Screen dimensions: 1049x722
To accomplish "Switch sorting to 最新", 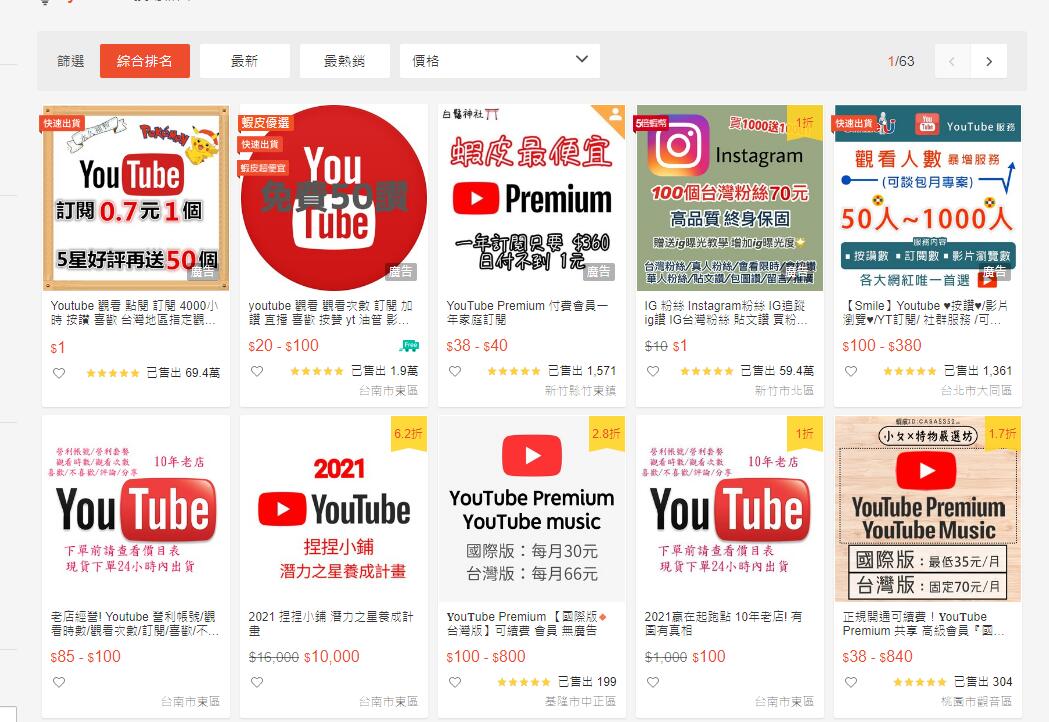I will (x=244, y=61).
